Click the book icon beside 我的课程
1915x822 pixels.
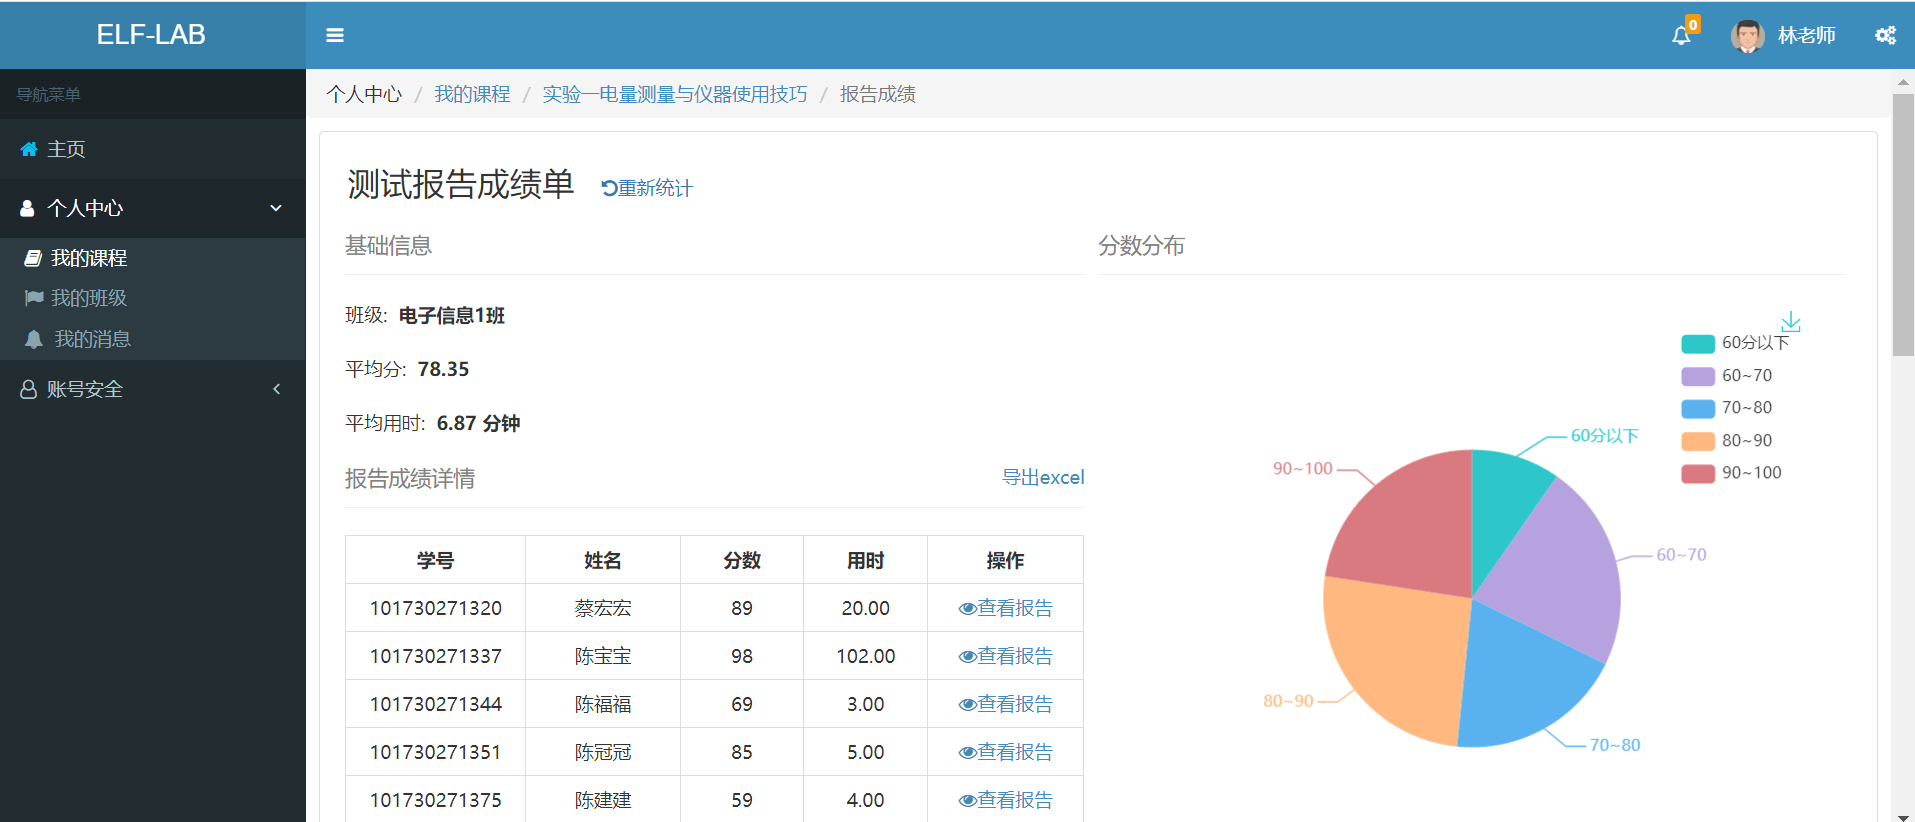33,258
